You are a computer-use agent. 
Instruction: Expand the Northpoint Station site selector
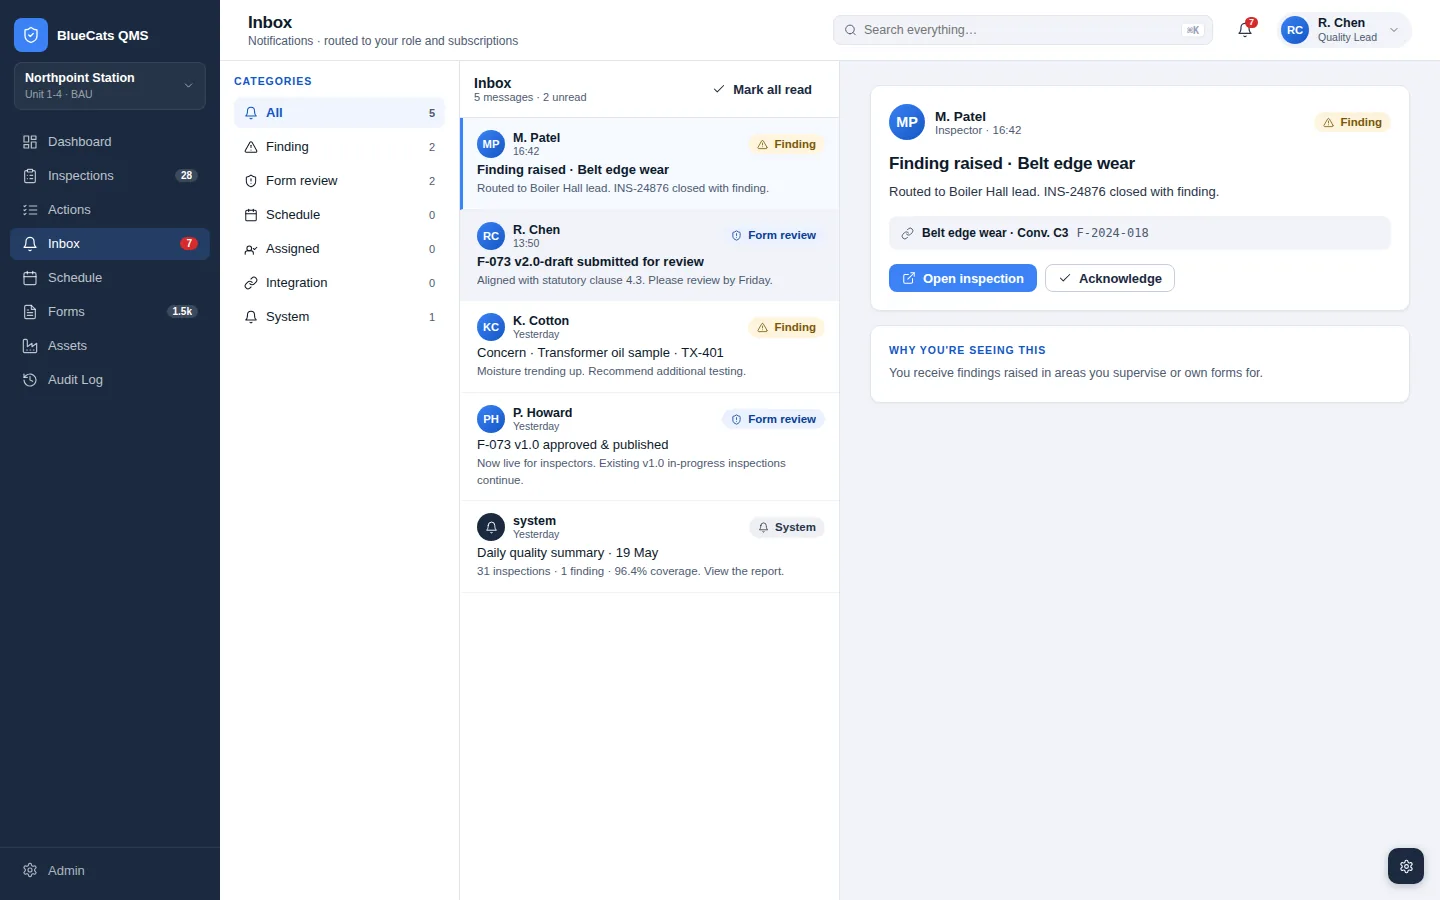[110, 85]
